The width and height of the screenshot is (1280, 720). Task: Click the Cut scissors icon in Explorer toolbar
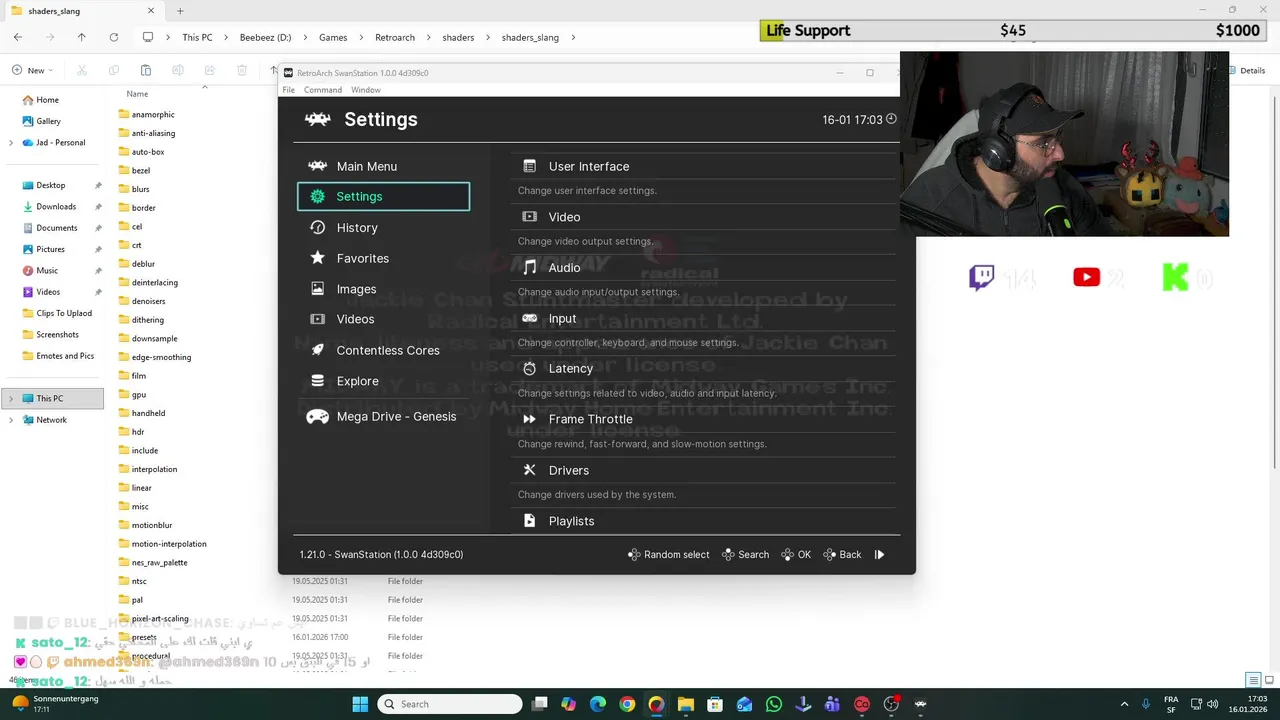[x=82, y=70]
